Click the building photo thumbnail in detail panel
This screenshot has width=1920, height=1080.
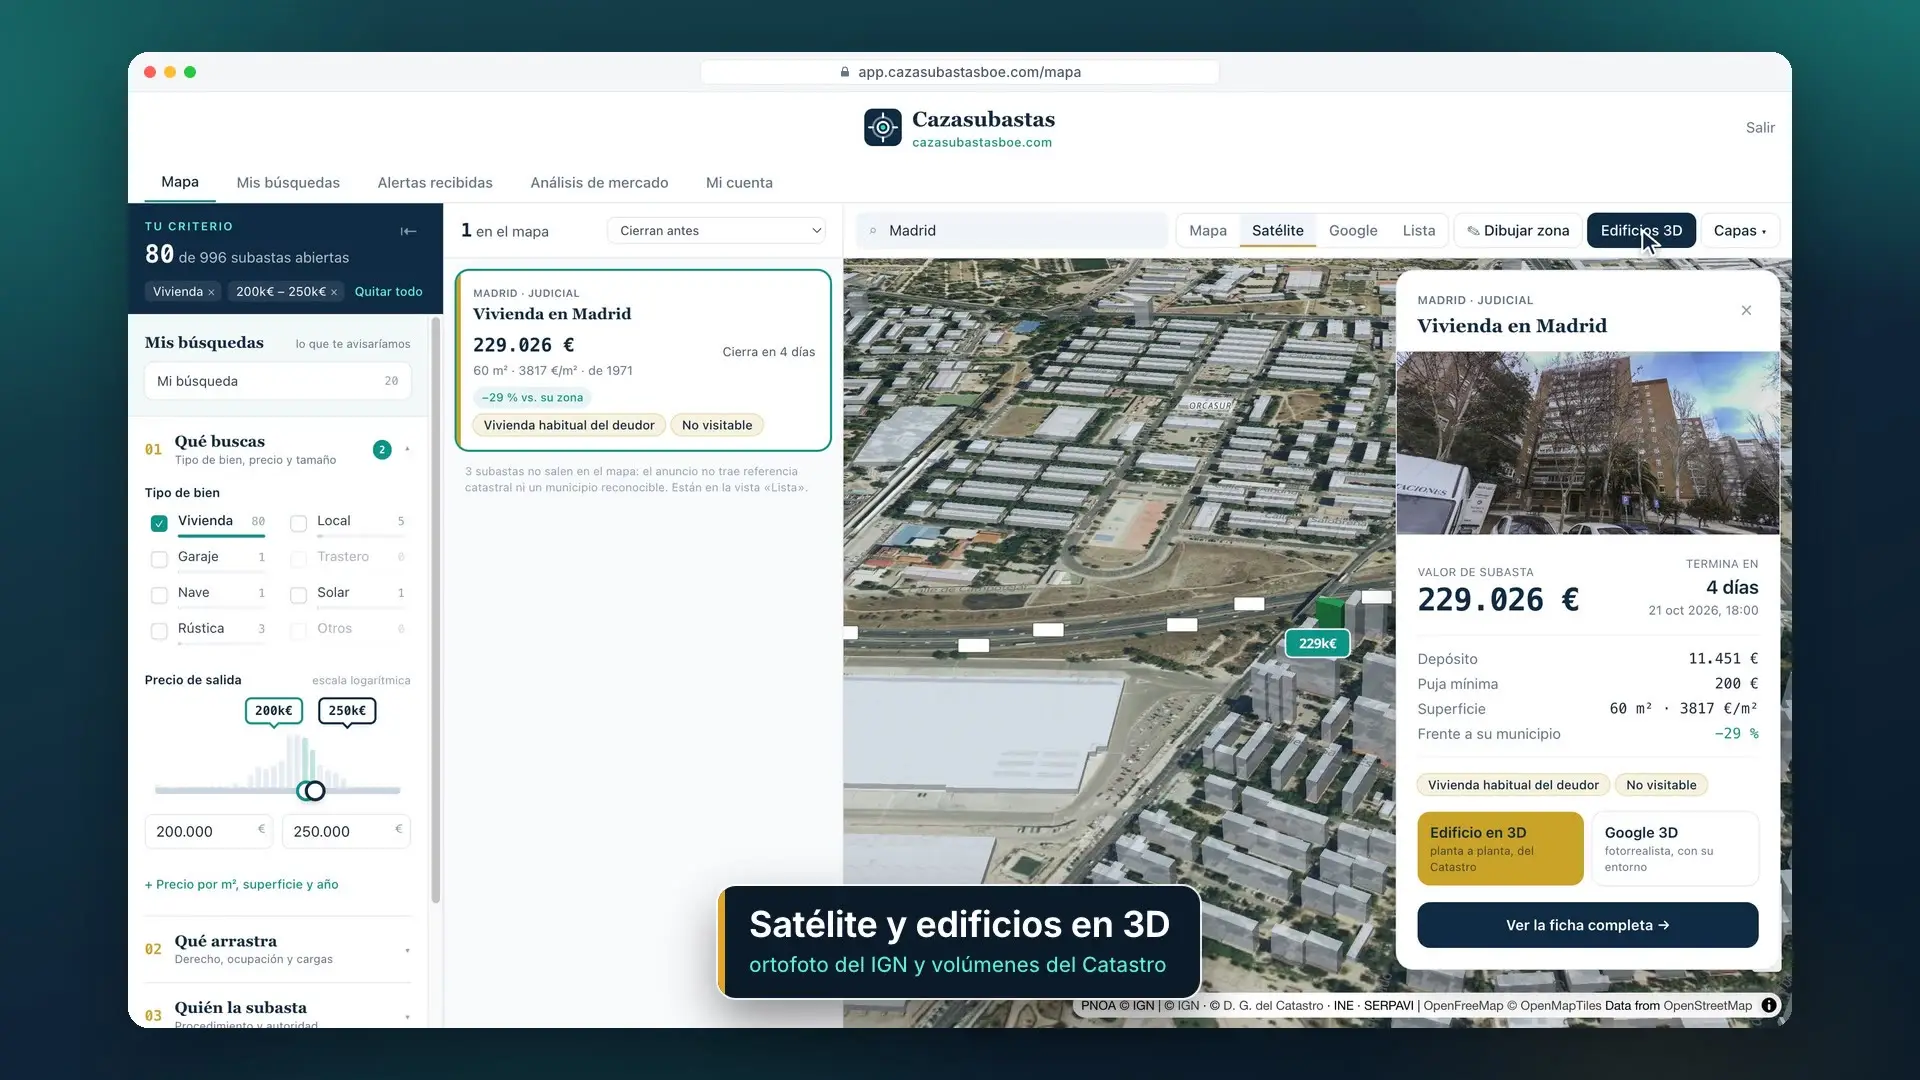click(1587, 442)
